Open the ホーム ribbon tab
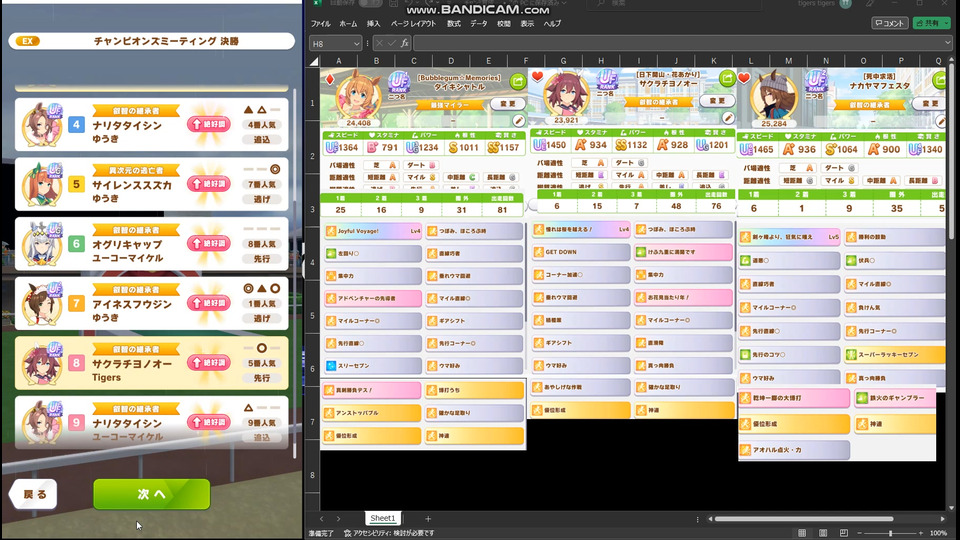The height and width of the screenshot is (540, 960). 348,24
